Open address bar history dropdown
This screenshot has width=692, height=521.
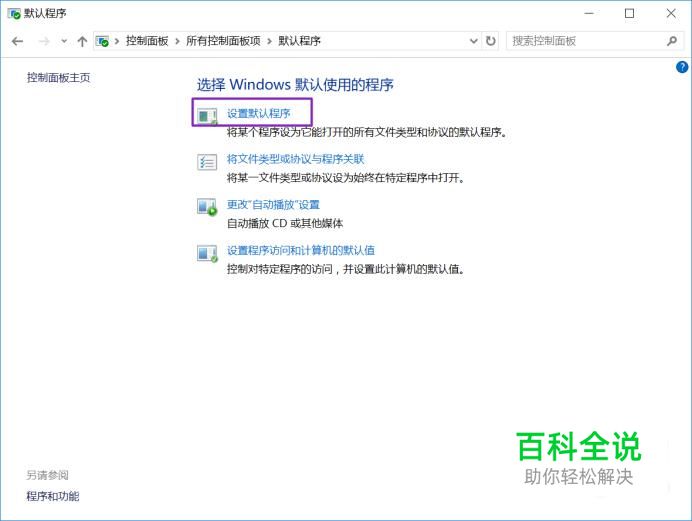tap(474, 41)
